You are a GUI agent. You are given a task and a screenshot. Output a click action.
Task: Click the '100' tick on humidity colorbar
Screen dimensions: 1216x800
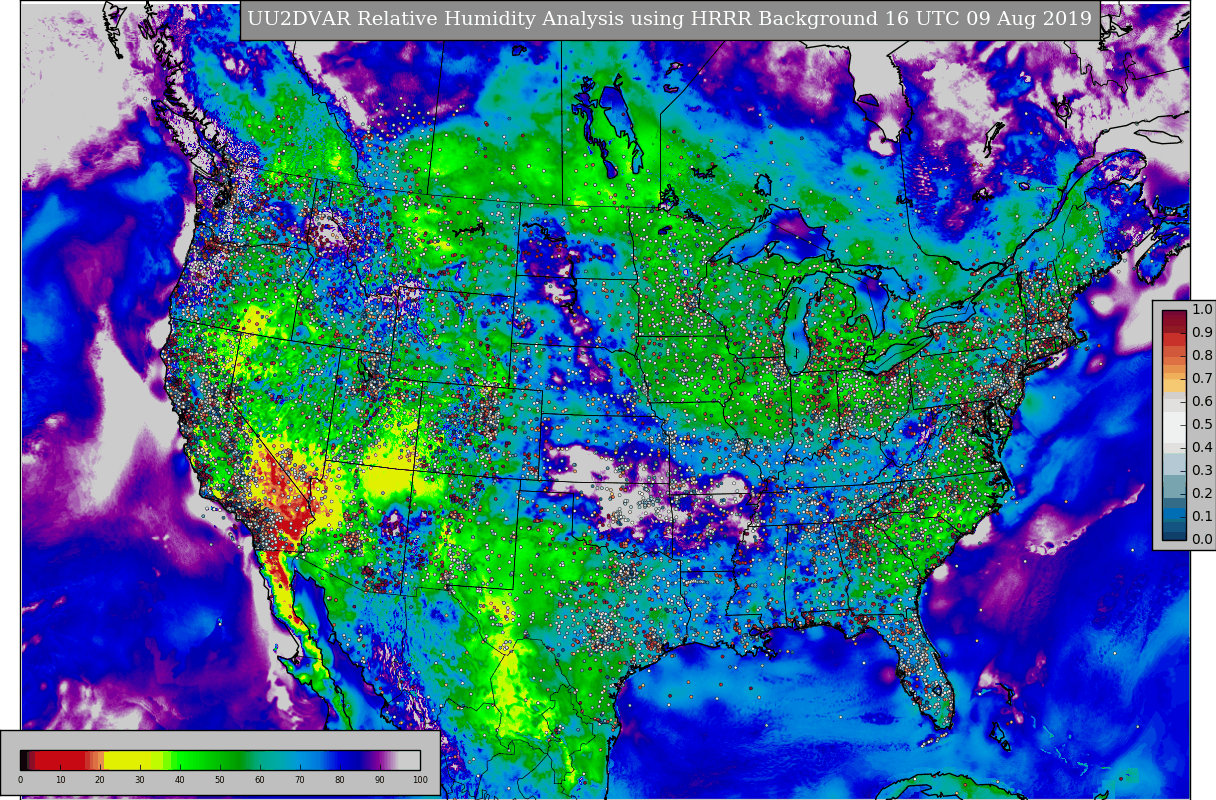coord(420,780)
